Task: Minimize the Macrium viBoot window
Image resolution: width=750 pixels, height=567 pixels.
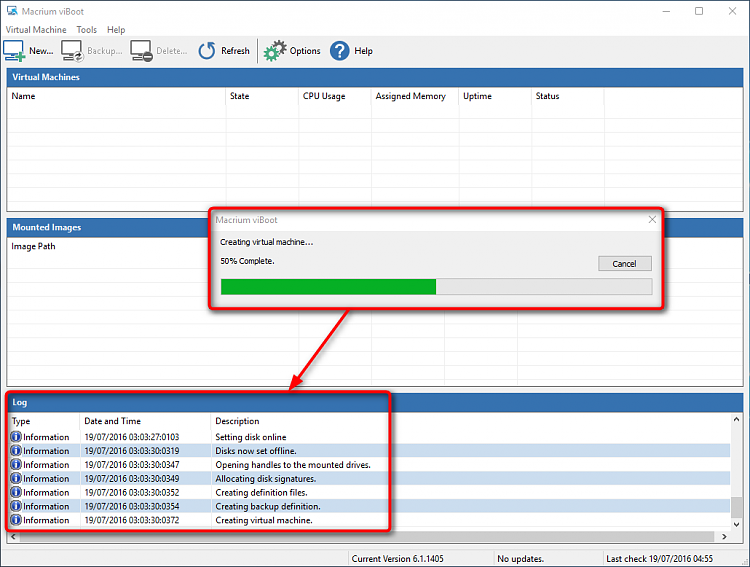Action: pos(666,11)
